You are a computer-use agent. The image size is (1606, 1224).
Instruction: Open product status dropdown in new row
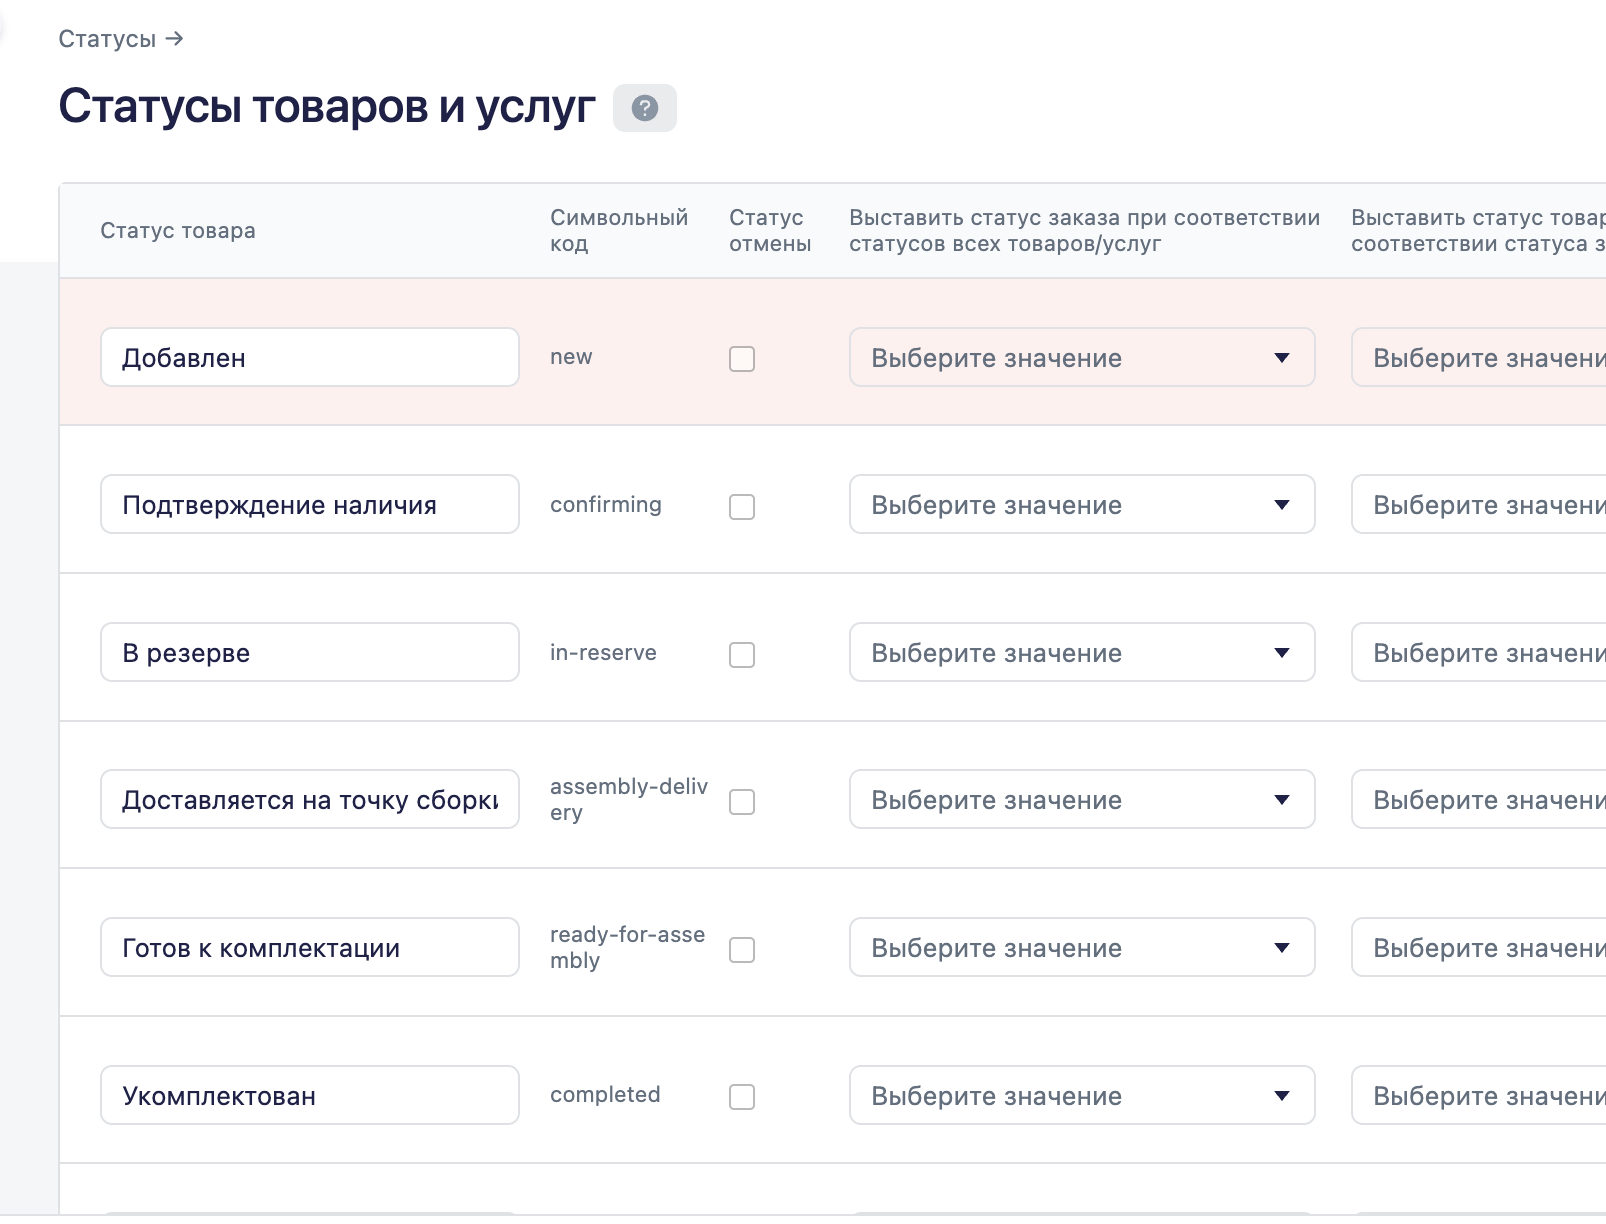pyautogui.click(x=1480, y=358)
